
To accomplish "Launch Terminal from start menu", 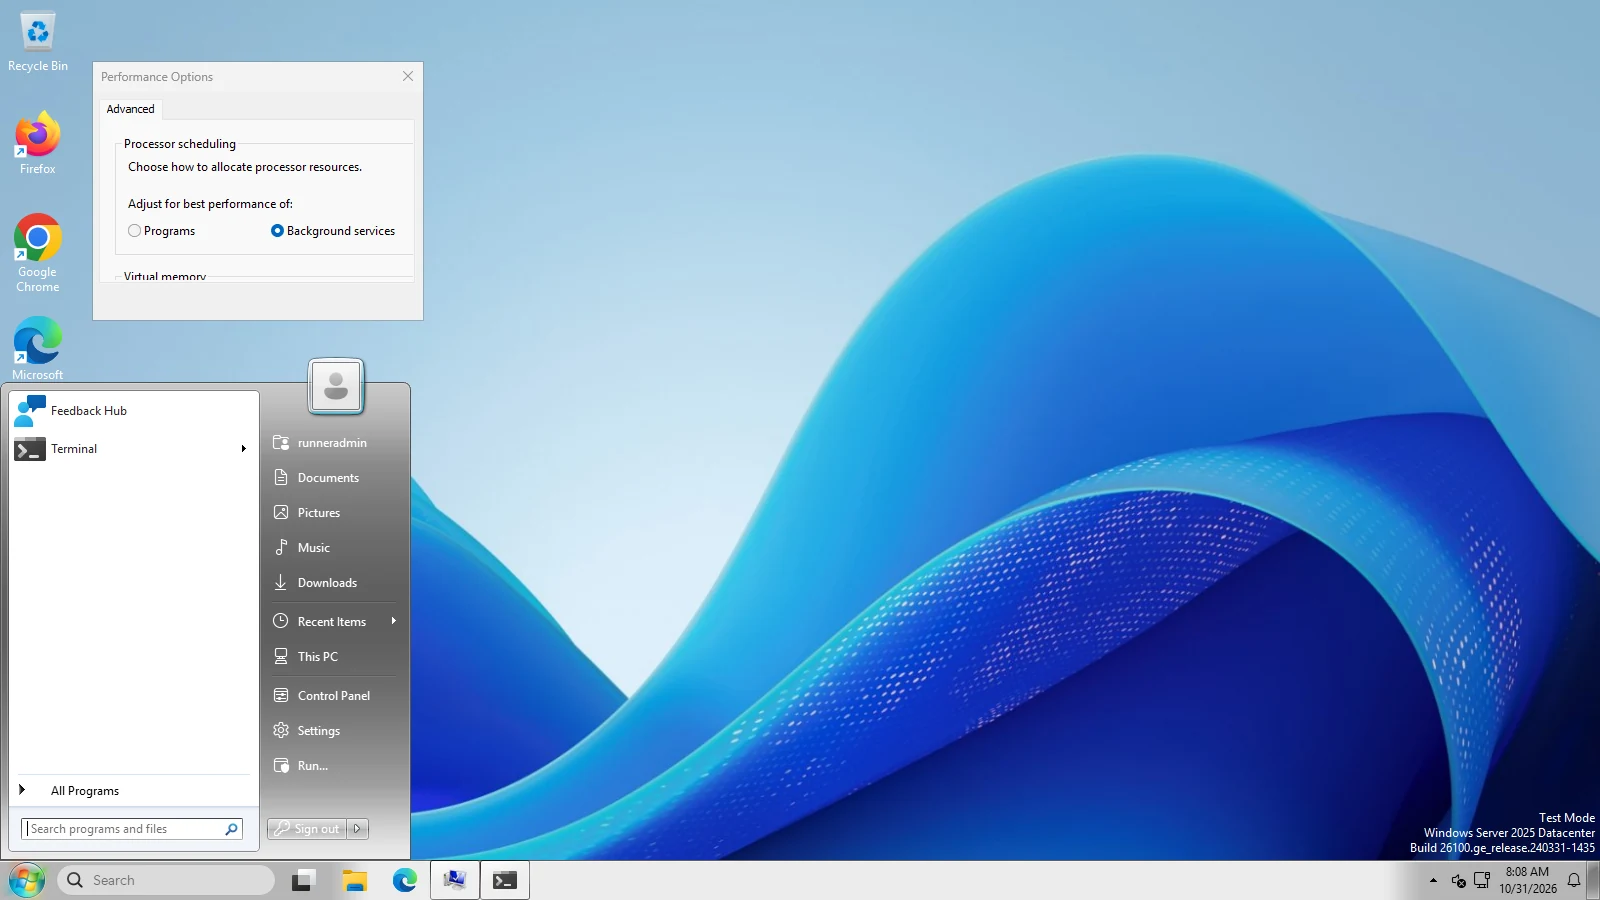I will pyautogui.click(x=134, y=449).
